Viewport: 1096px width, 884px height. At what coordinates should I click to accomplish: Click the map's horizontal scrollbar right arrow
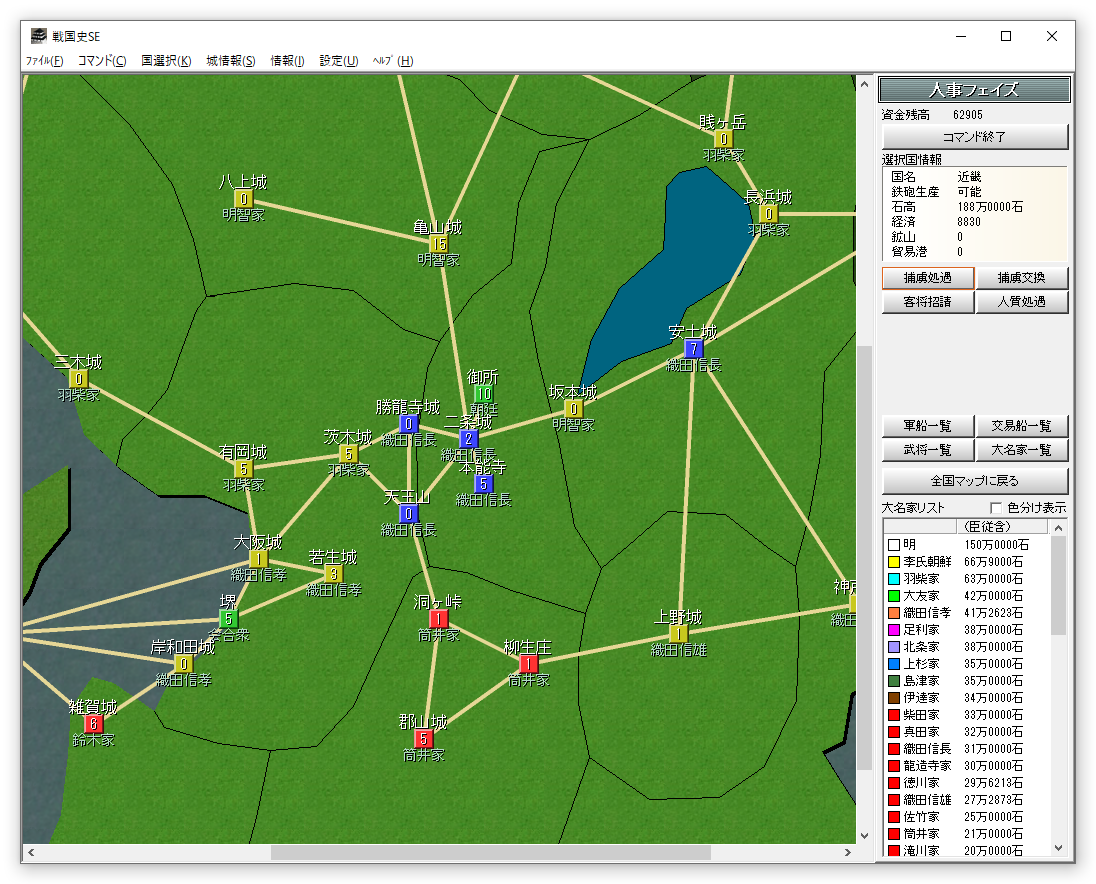point(848,853)
